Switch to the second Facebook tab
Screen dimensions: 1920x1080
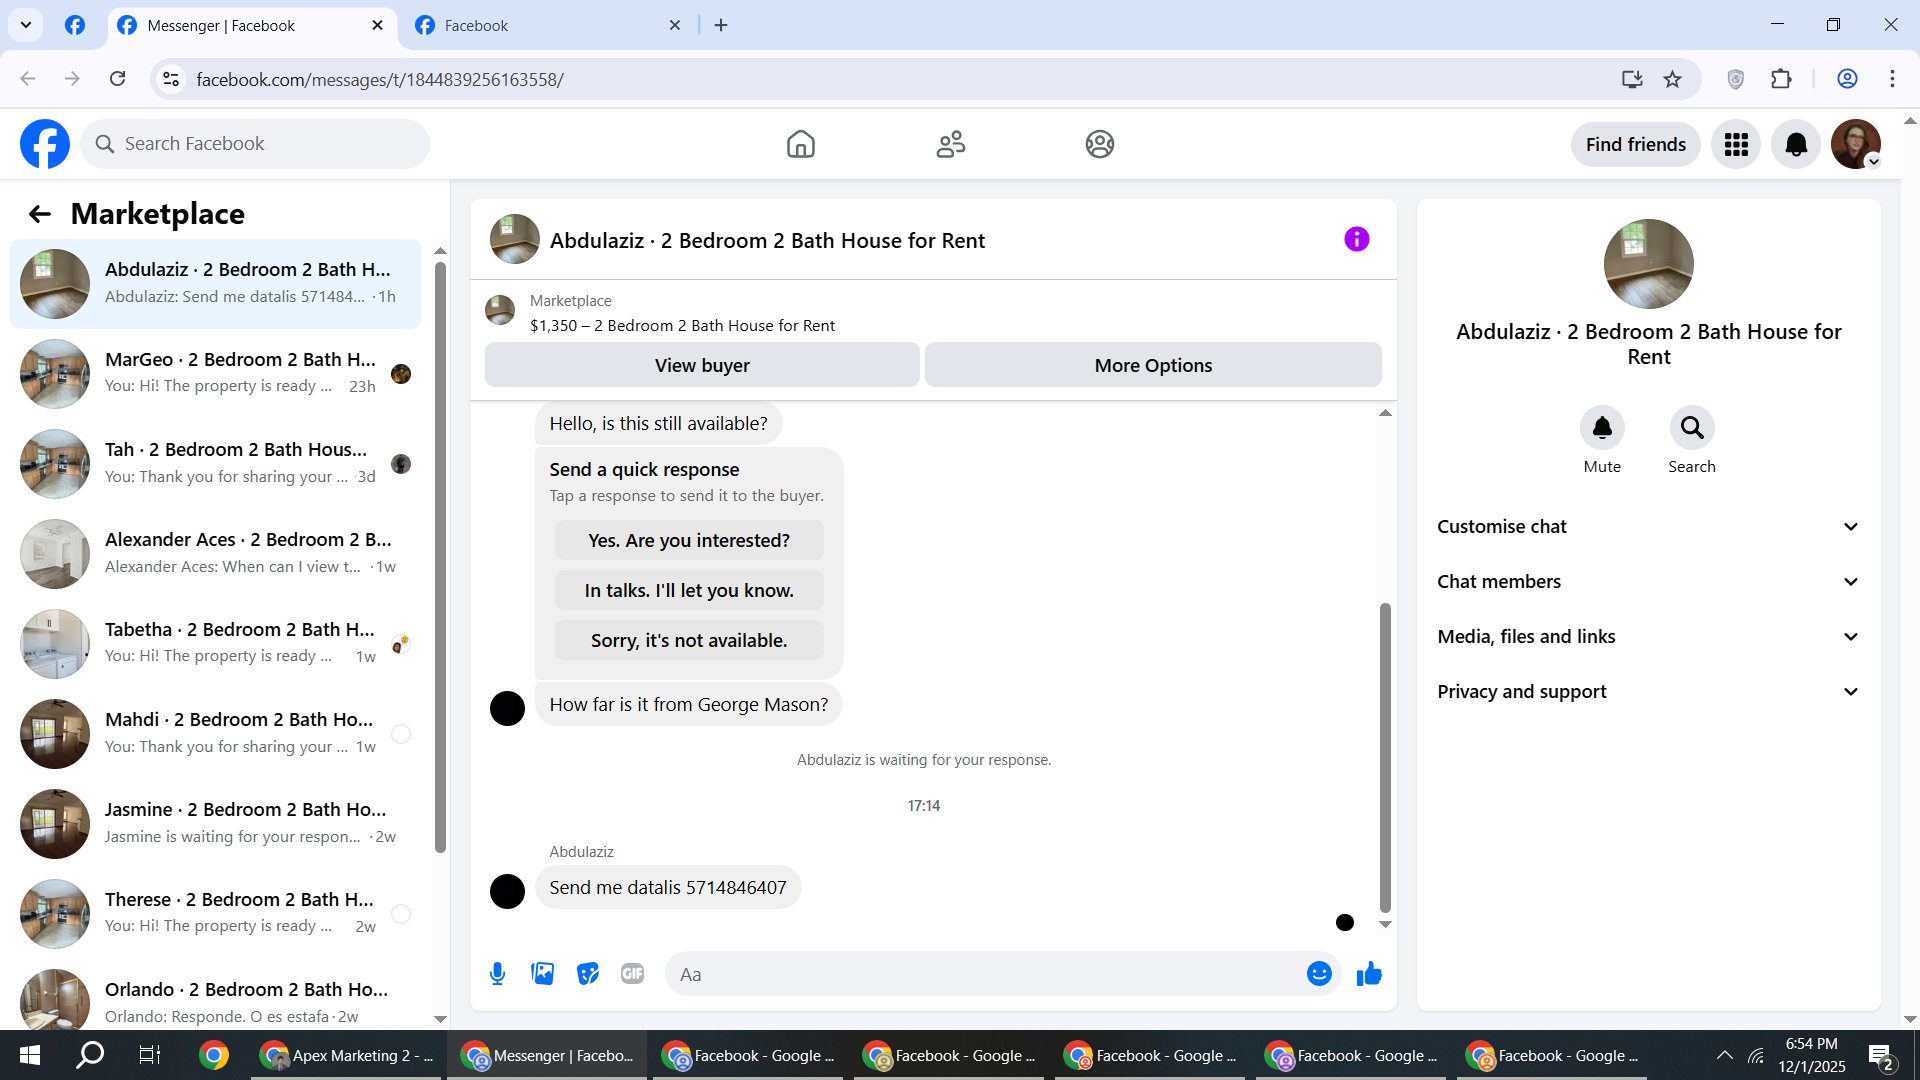548,25
